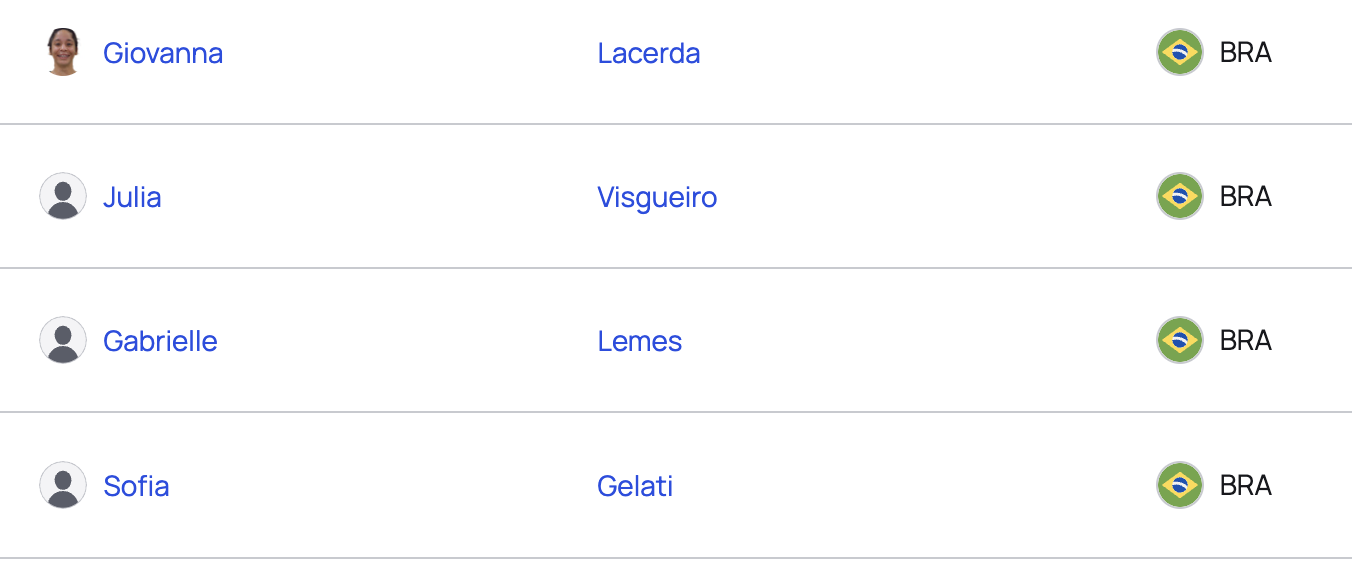The image size is (1352, 572).
Task: Open the Giovanna first name link
Action: point(163,52)
